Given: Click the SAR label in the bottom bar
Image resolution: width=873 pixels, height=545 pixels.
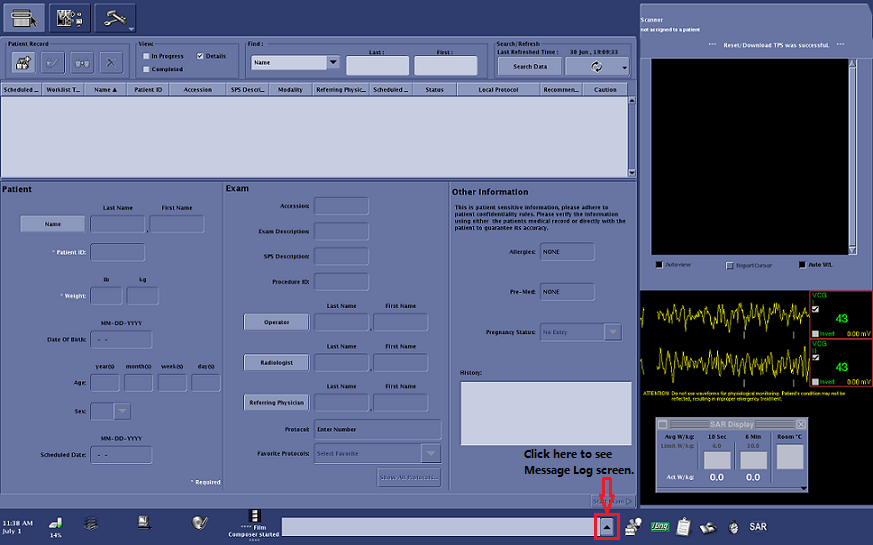Looking at the screenshot, I should 758,526.
